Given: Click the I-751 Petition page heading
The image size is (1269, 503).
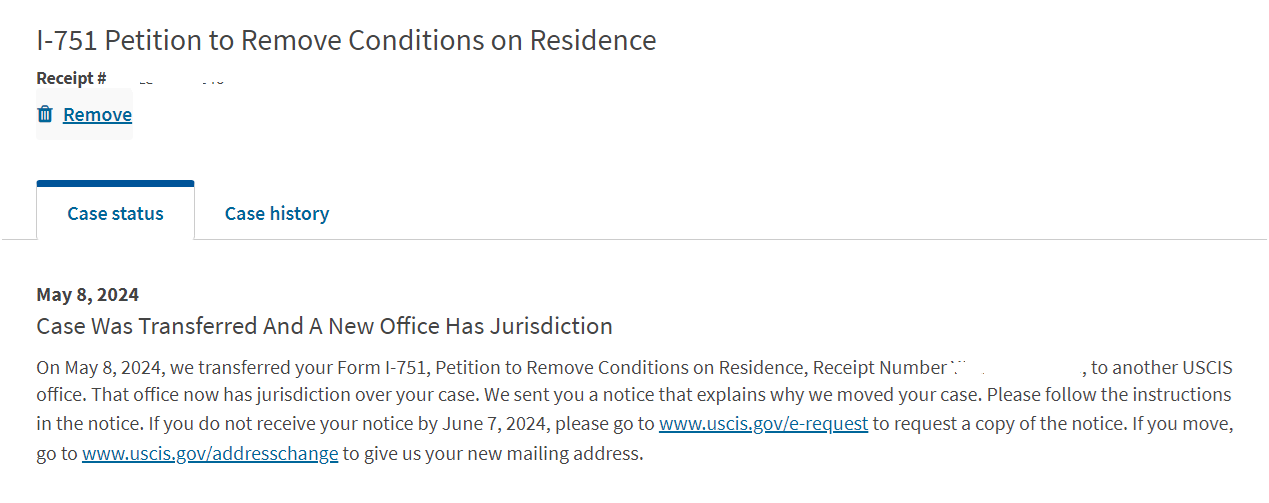Looking at the screenshot, I should tap(346, 40).
